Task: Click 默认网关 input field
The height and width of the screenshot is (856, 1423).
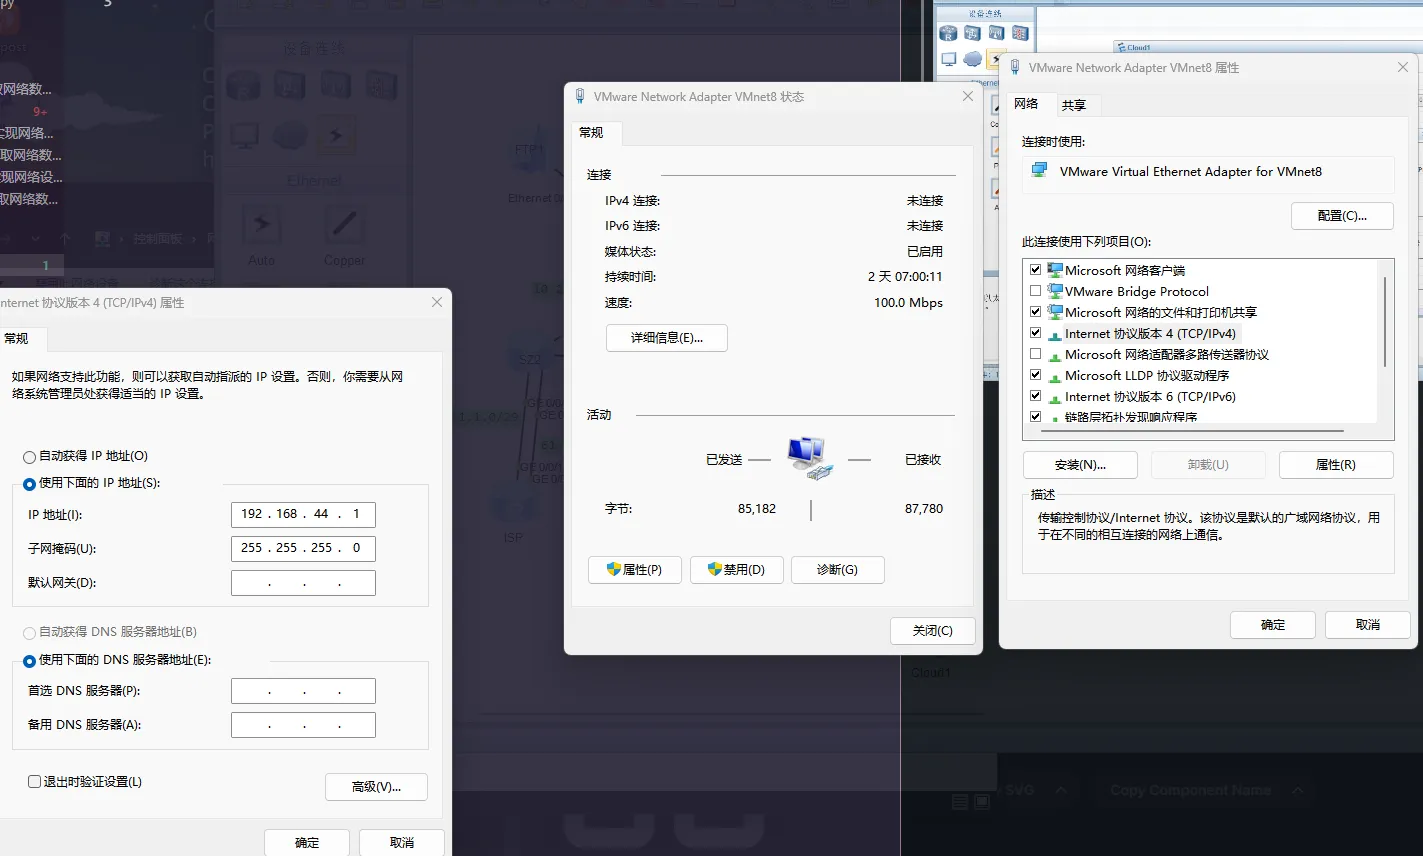Action: click(303, 582)
